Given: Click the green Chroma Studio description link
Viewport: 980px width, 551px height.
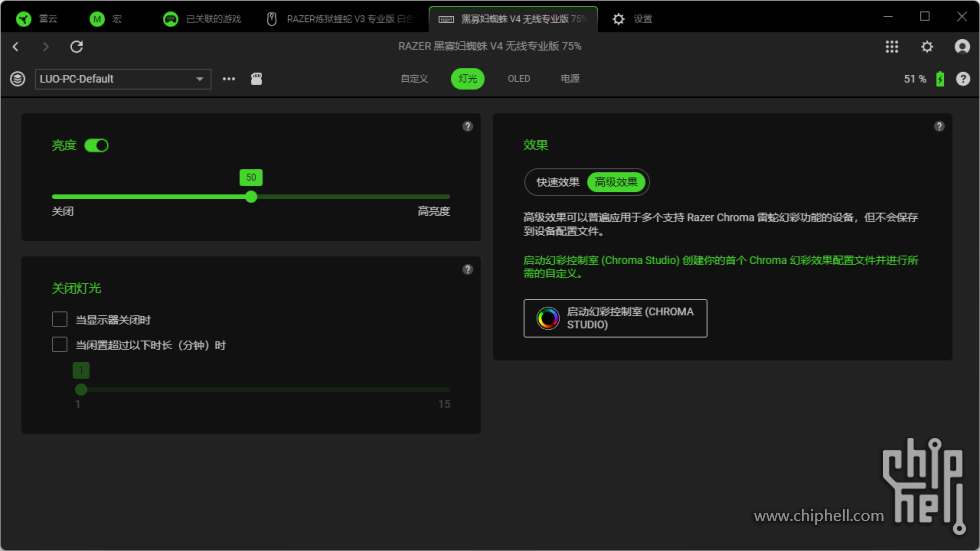Looking at the screenshot, I should (721, 267).
